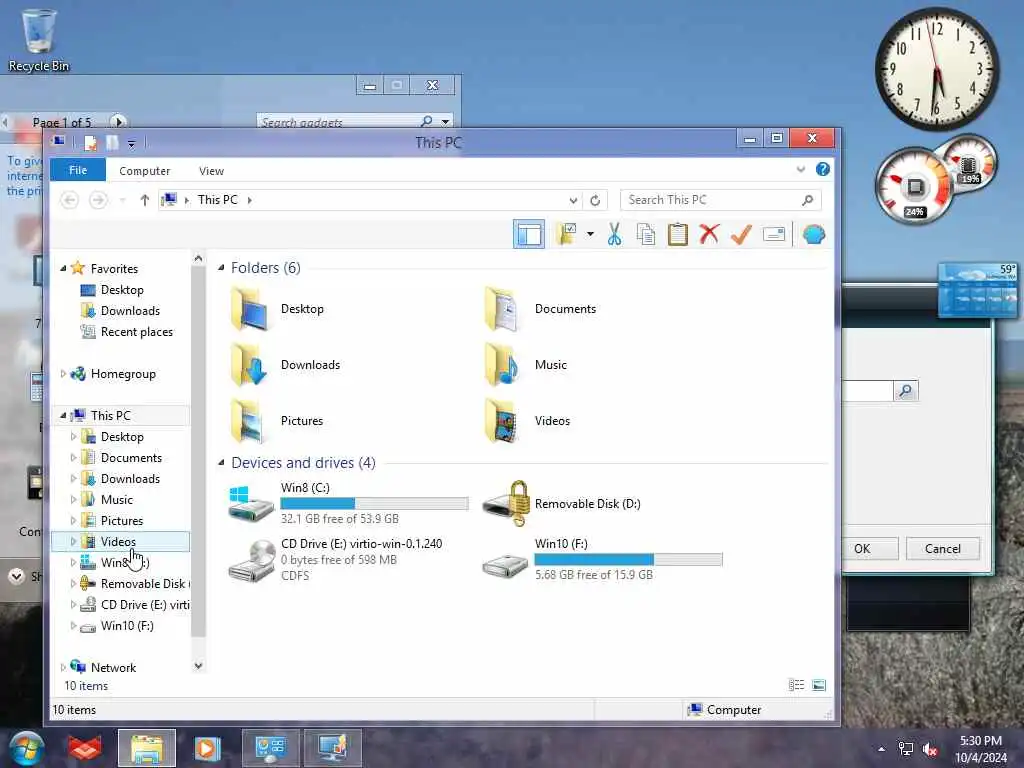Select the Removable Disk (D:) drive

click(562, 504)
